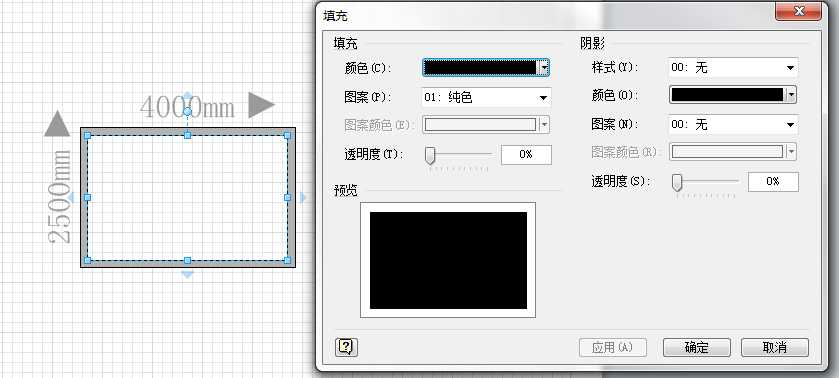Click the gray right-pointing arrow near 4000mm
The width and height of the screenshot is (839, 378).
261,105
